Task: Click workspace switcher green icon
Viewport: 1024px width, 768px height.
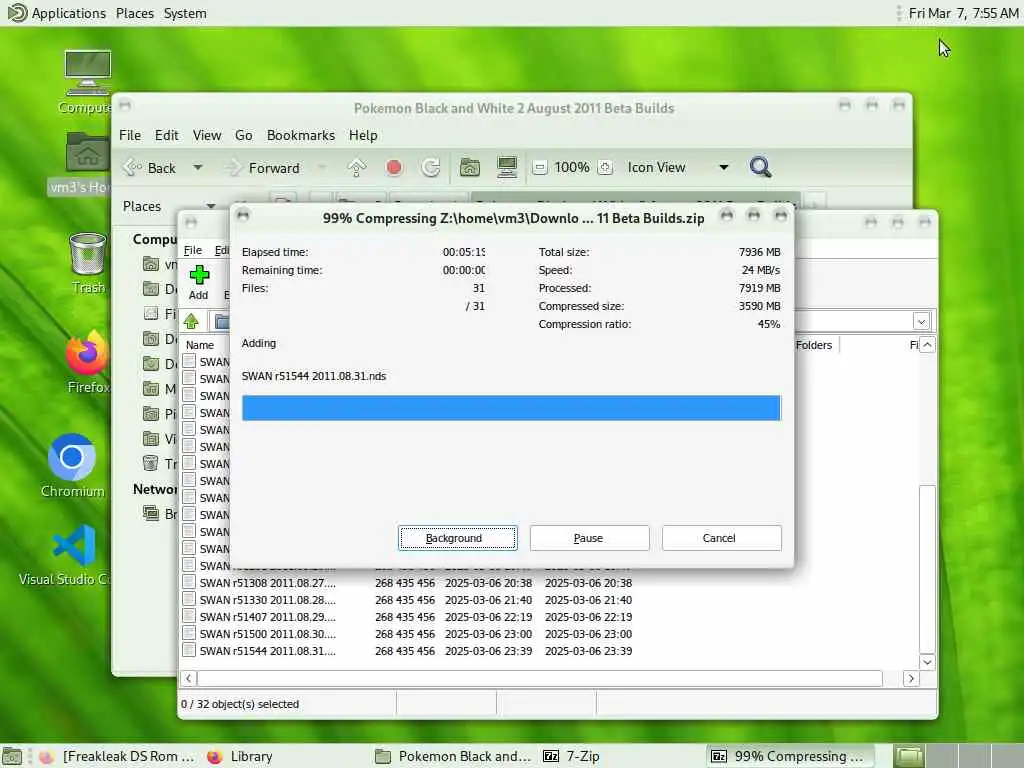Action: coord(908,756)
